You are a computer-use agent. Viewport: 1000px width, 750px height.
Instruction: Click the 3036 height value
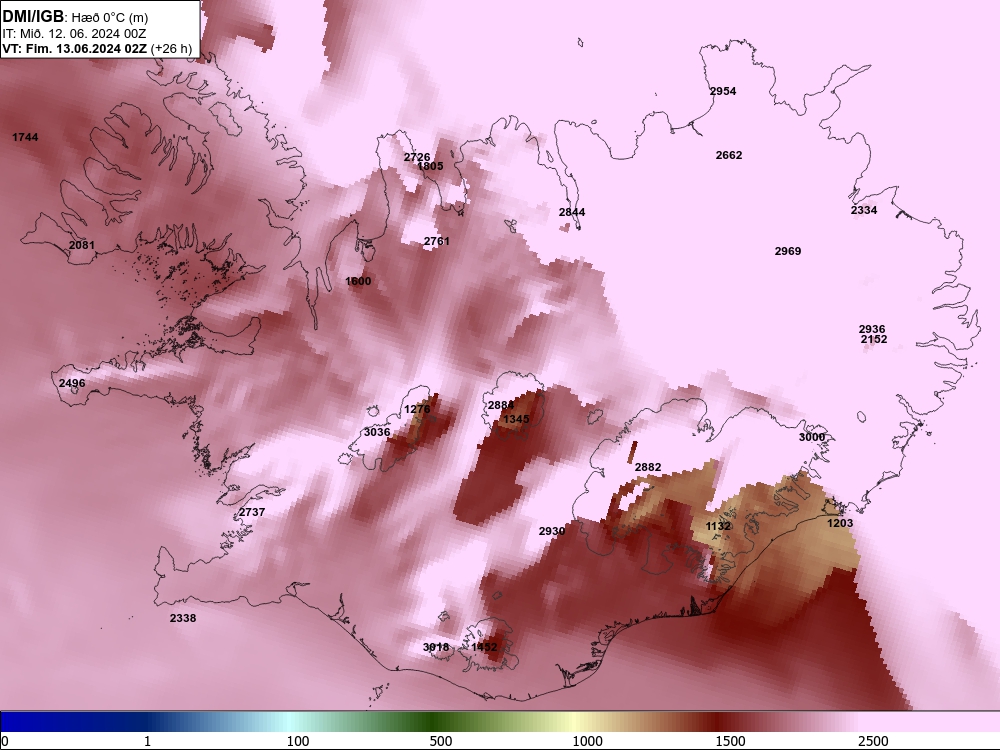pyautogui.click(x=377, y=432)
